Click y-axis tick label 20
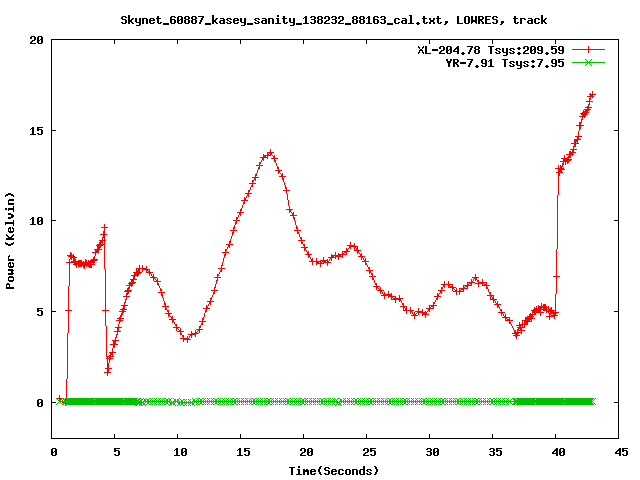The width and height of the screenshot is (640, 480). pyautogui.click(x=36, y=40)
